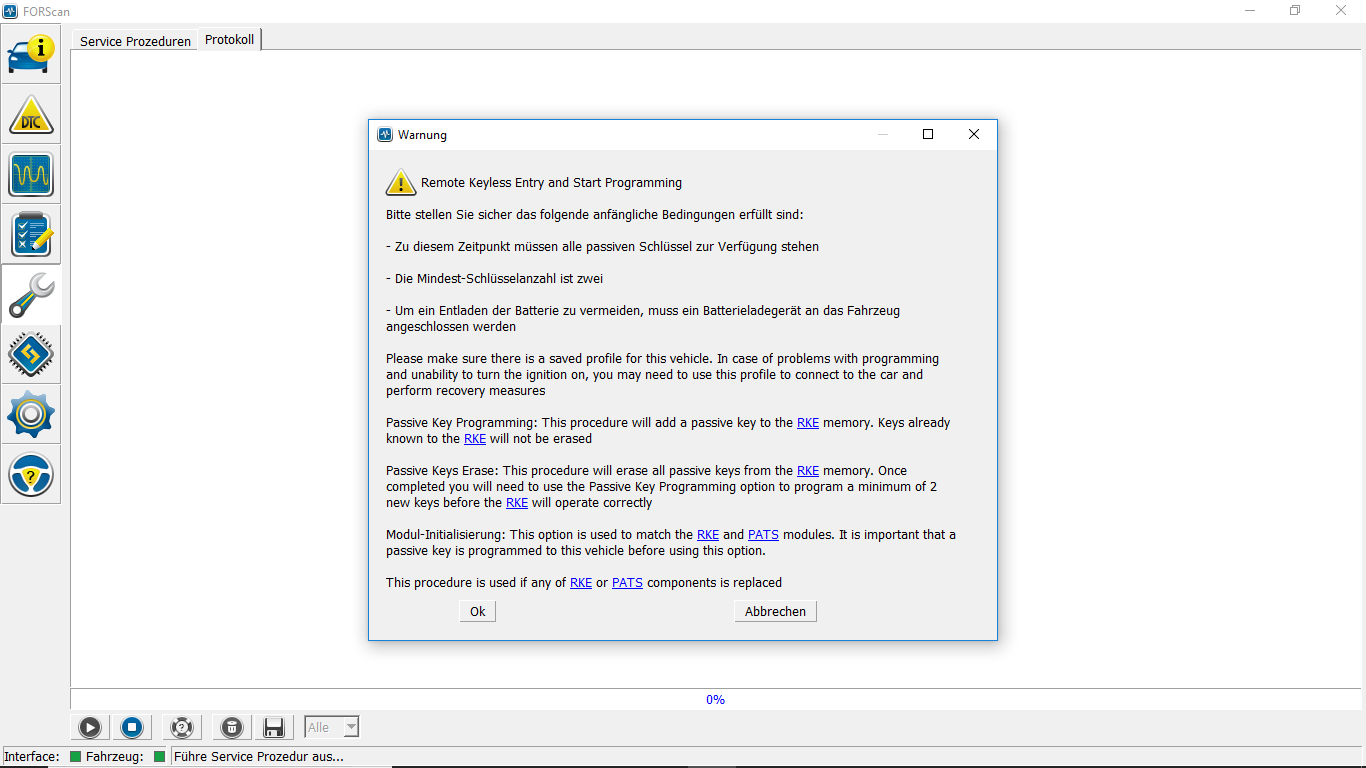Open the module configuration chip icon
The height and width of the screenshot is (768, 1366).
31,355
